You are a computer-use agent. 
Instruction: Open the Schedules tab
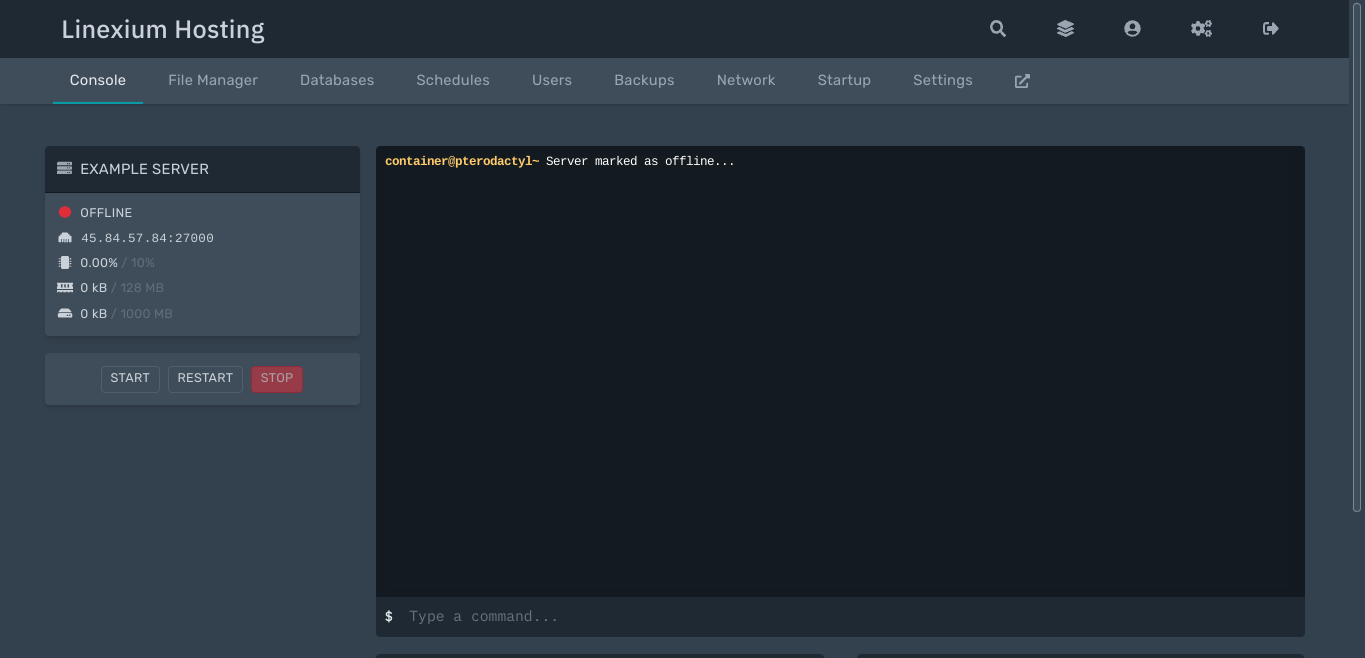453,80
